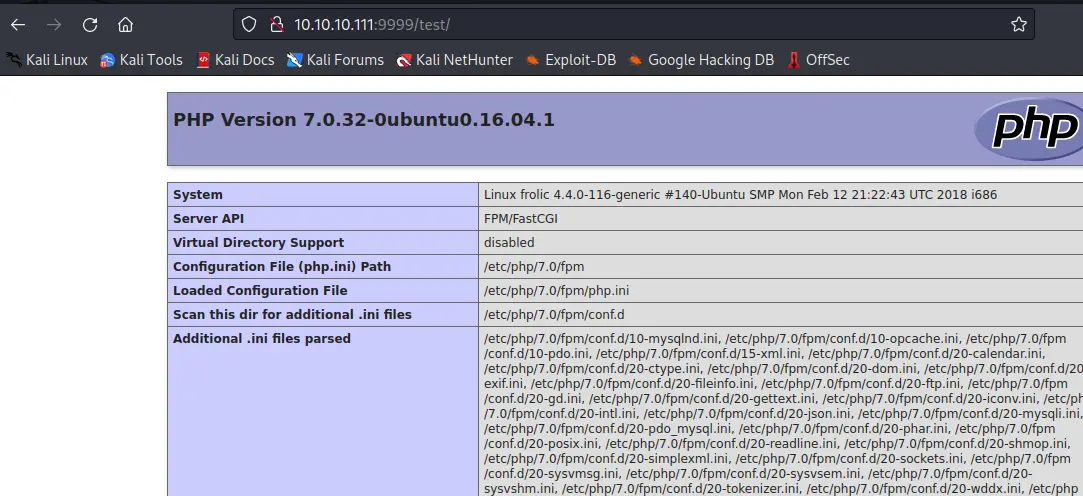Screen dimensions: 1083x496
Task: Click the PHP Version 7.0.32 heading
Action: click(364, 120)
